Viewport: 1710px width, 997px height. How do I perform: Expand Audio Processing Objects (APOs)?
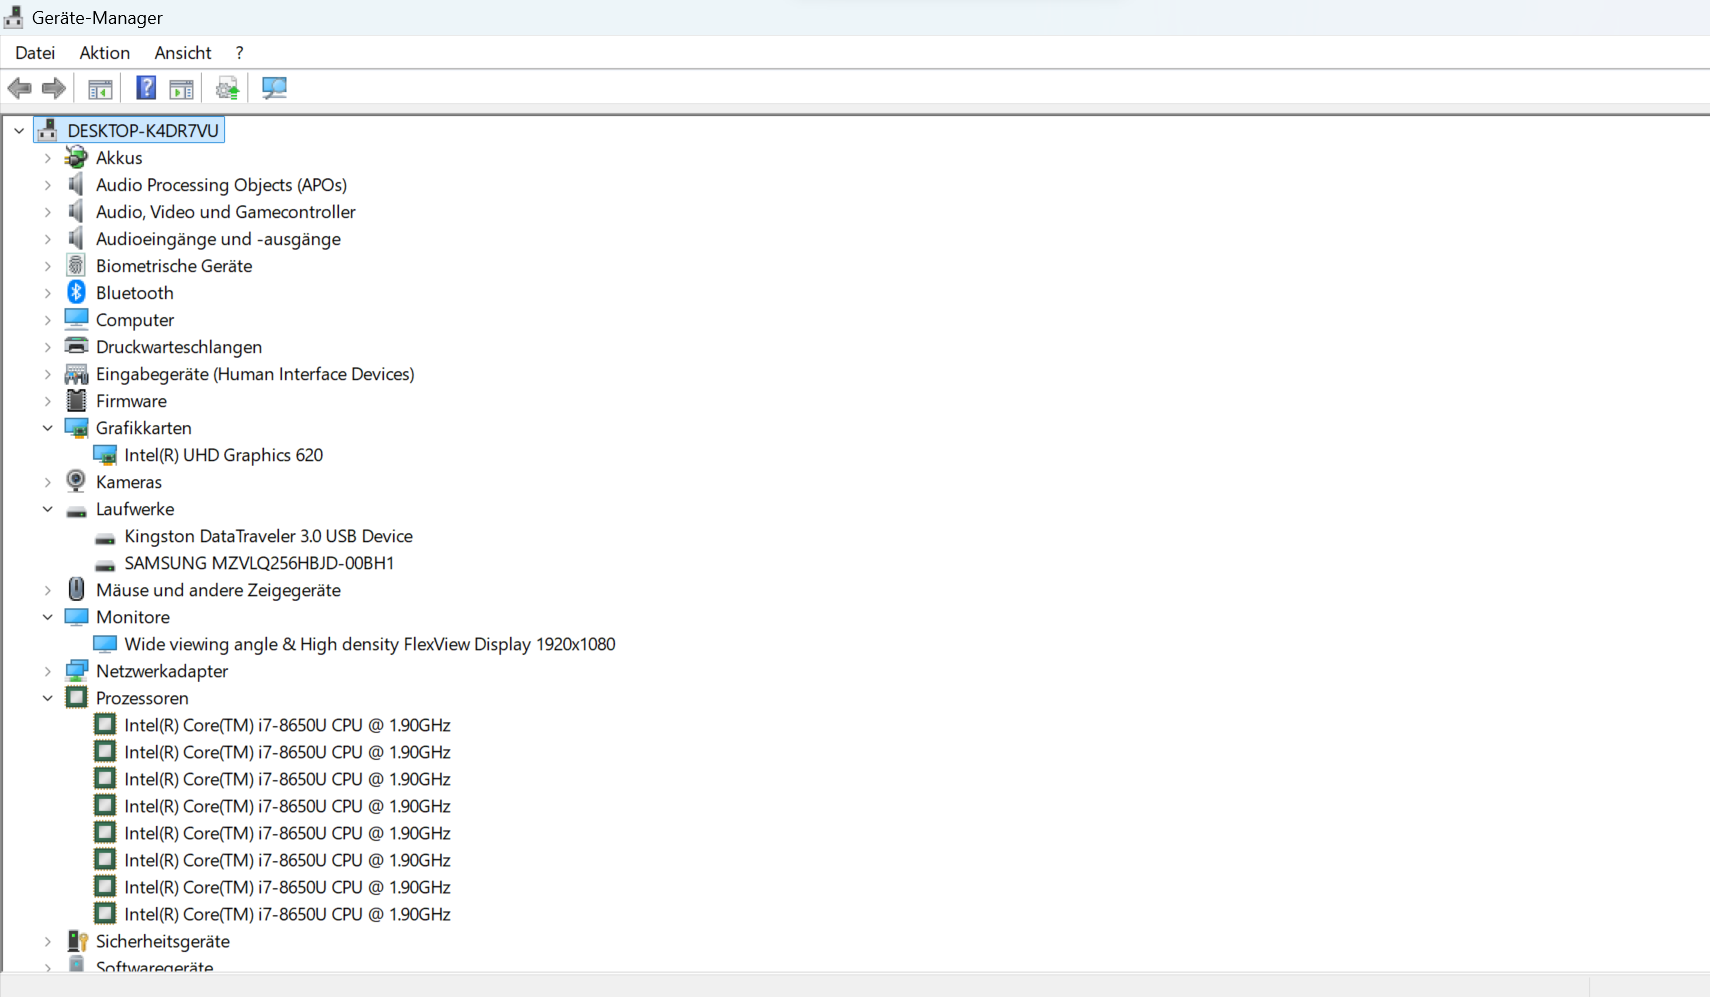tap(47, 184)
